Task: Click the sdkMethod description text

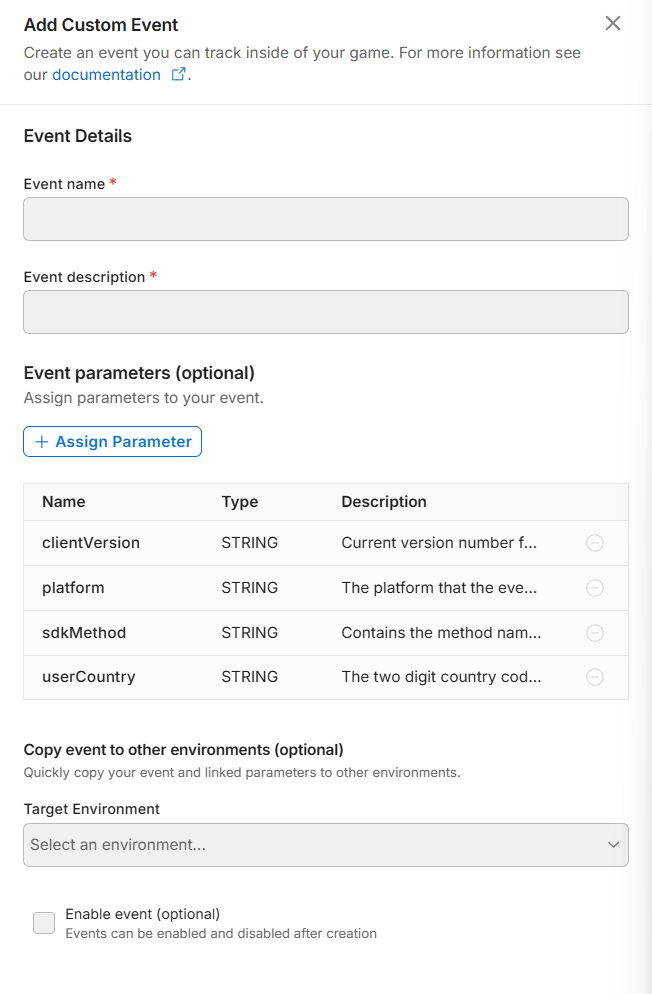Action: click(441, 633)
